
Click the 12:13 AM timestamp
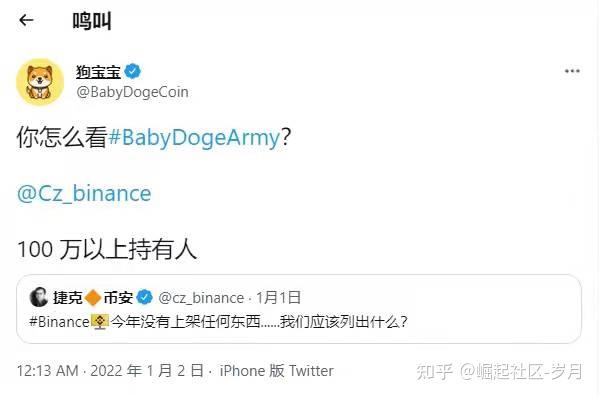point(48,371)
